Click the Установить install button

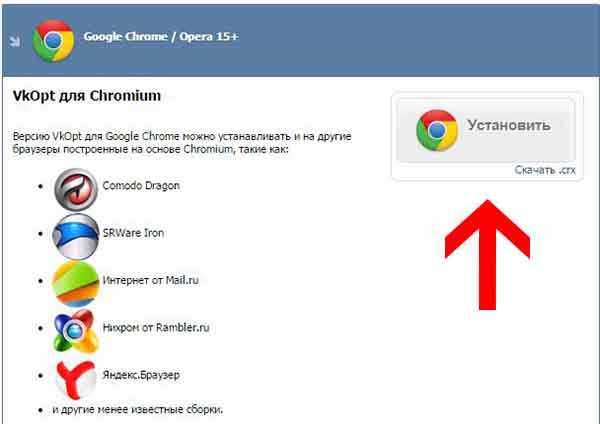point(486,130)
